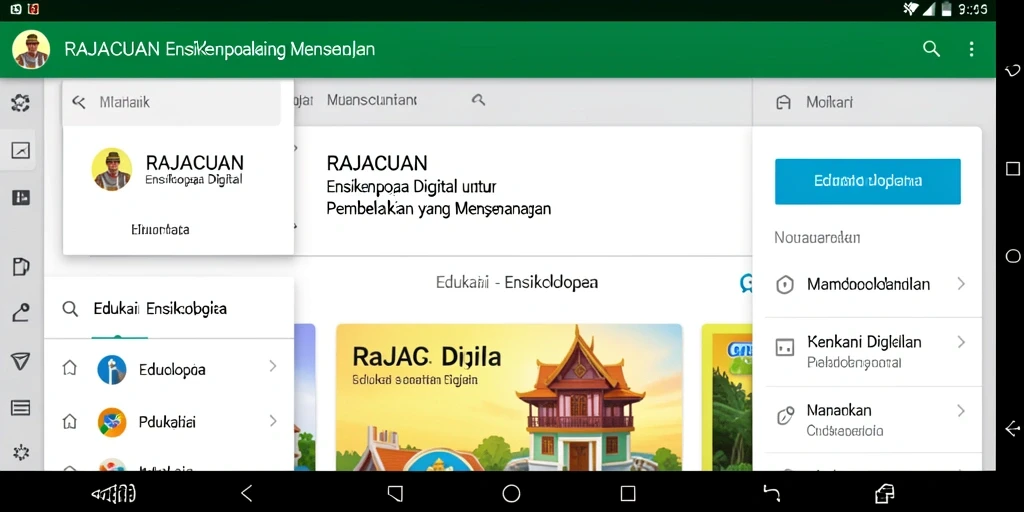
Task: Expand the Pdukaliai row chevron
Action: point(273,421)
